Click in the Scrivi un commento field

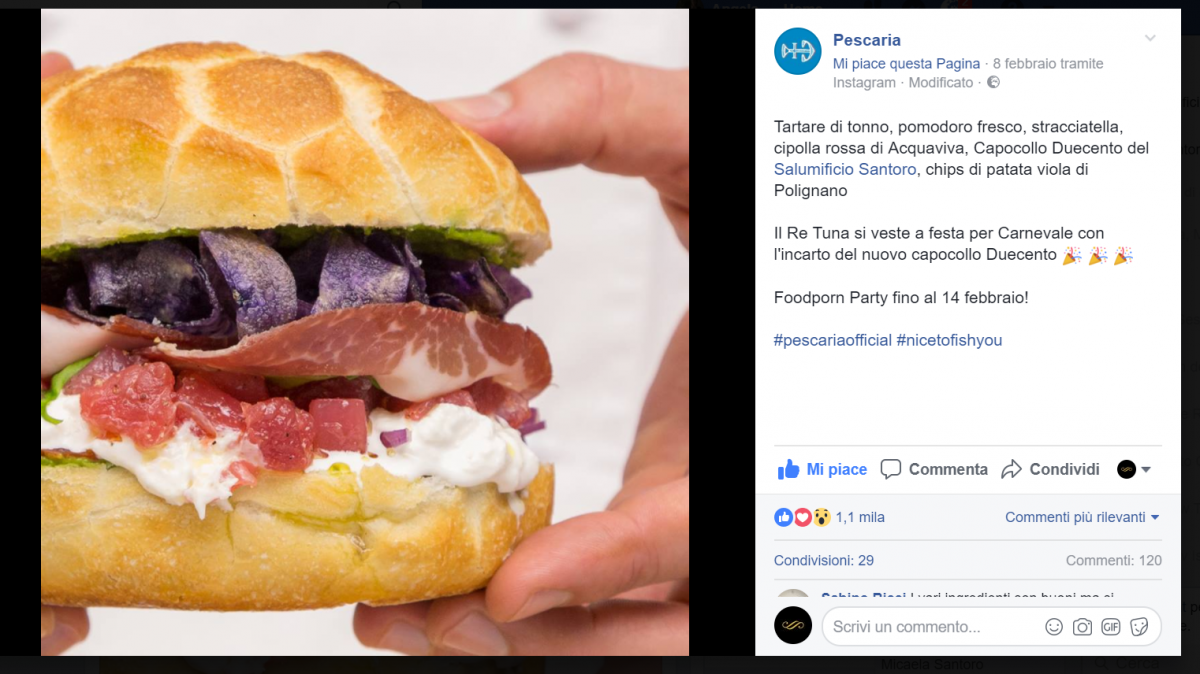point(930,627)
